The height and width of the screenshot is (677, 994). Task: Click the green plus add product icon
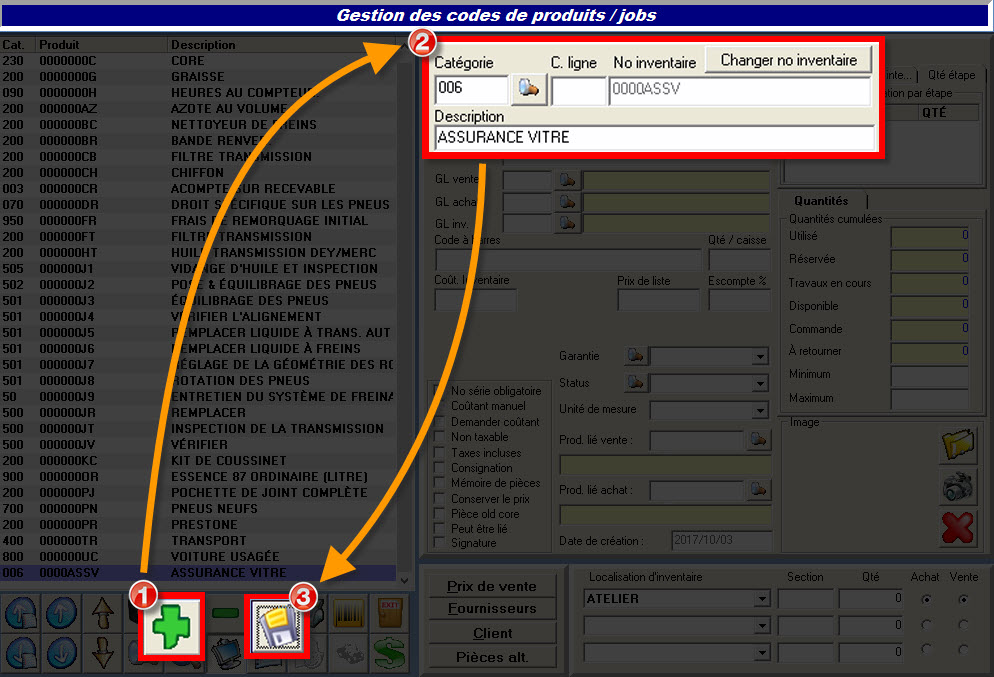click(x=171, y=626)
